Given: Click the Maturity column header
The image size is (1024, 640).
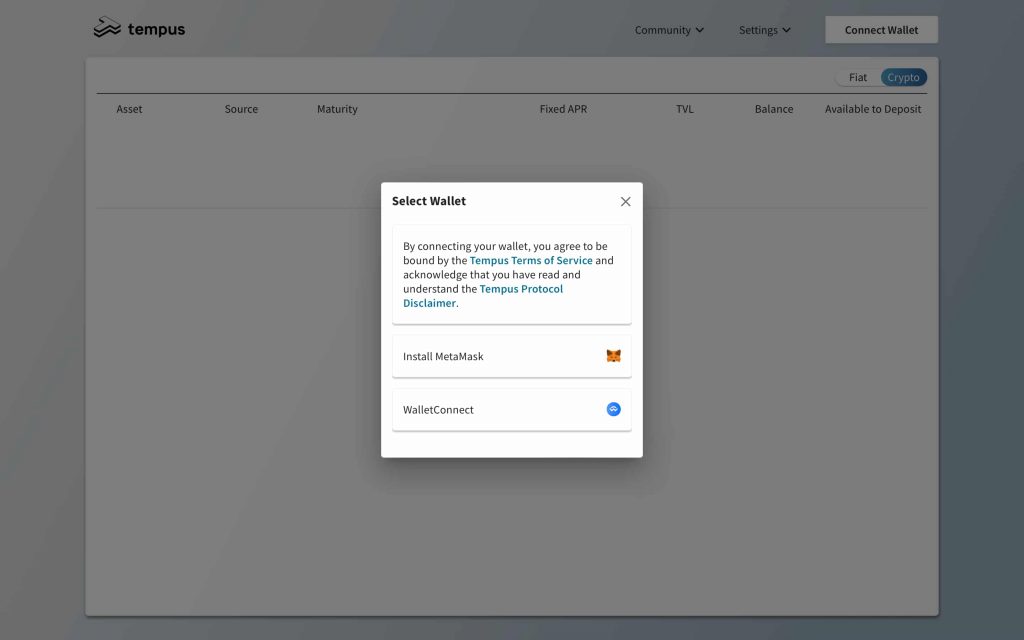Looking at the screenshot, I should [x=337, y=109].
